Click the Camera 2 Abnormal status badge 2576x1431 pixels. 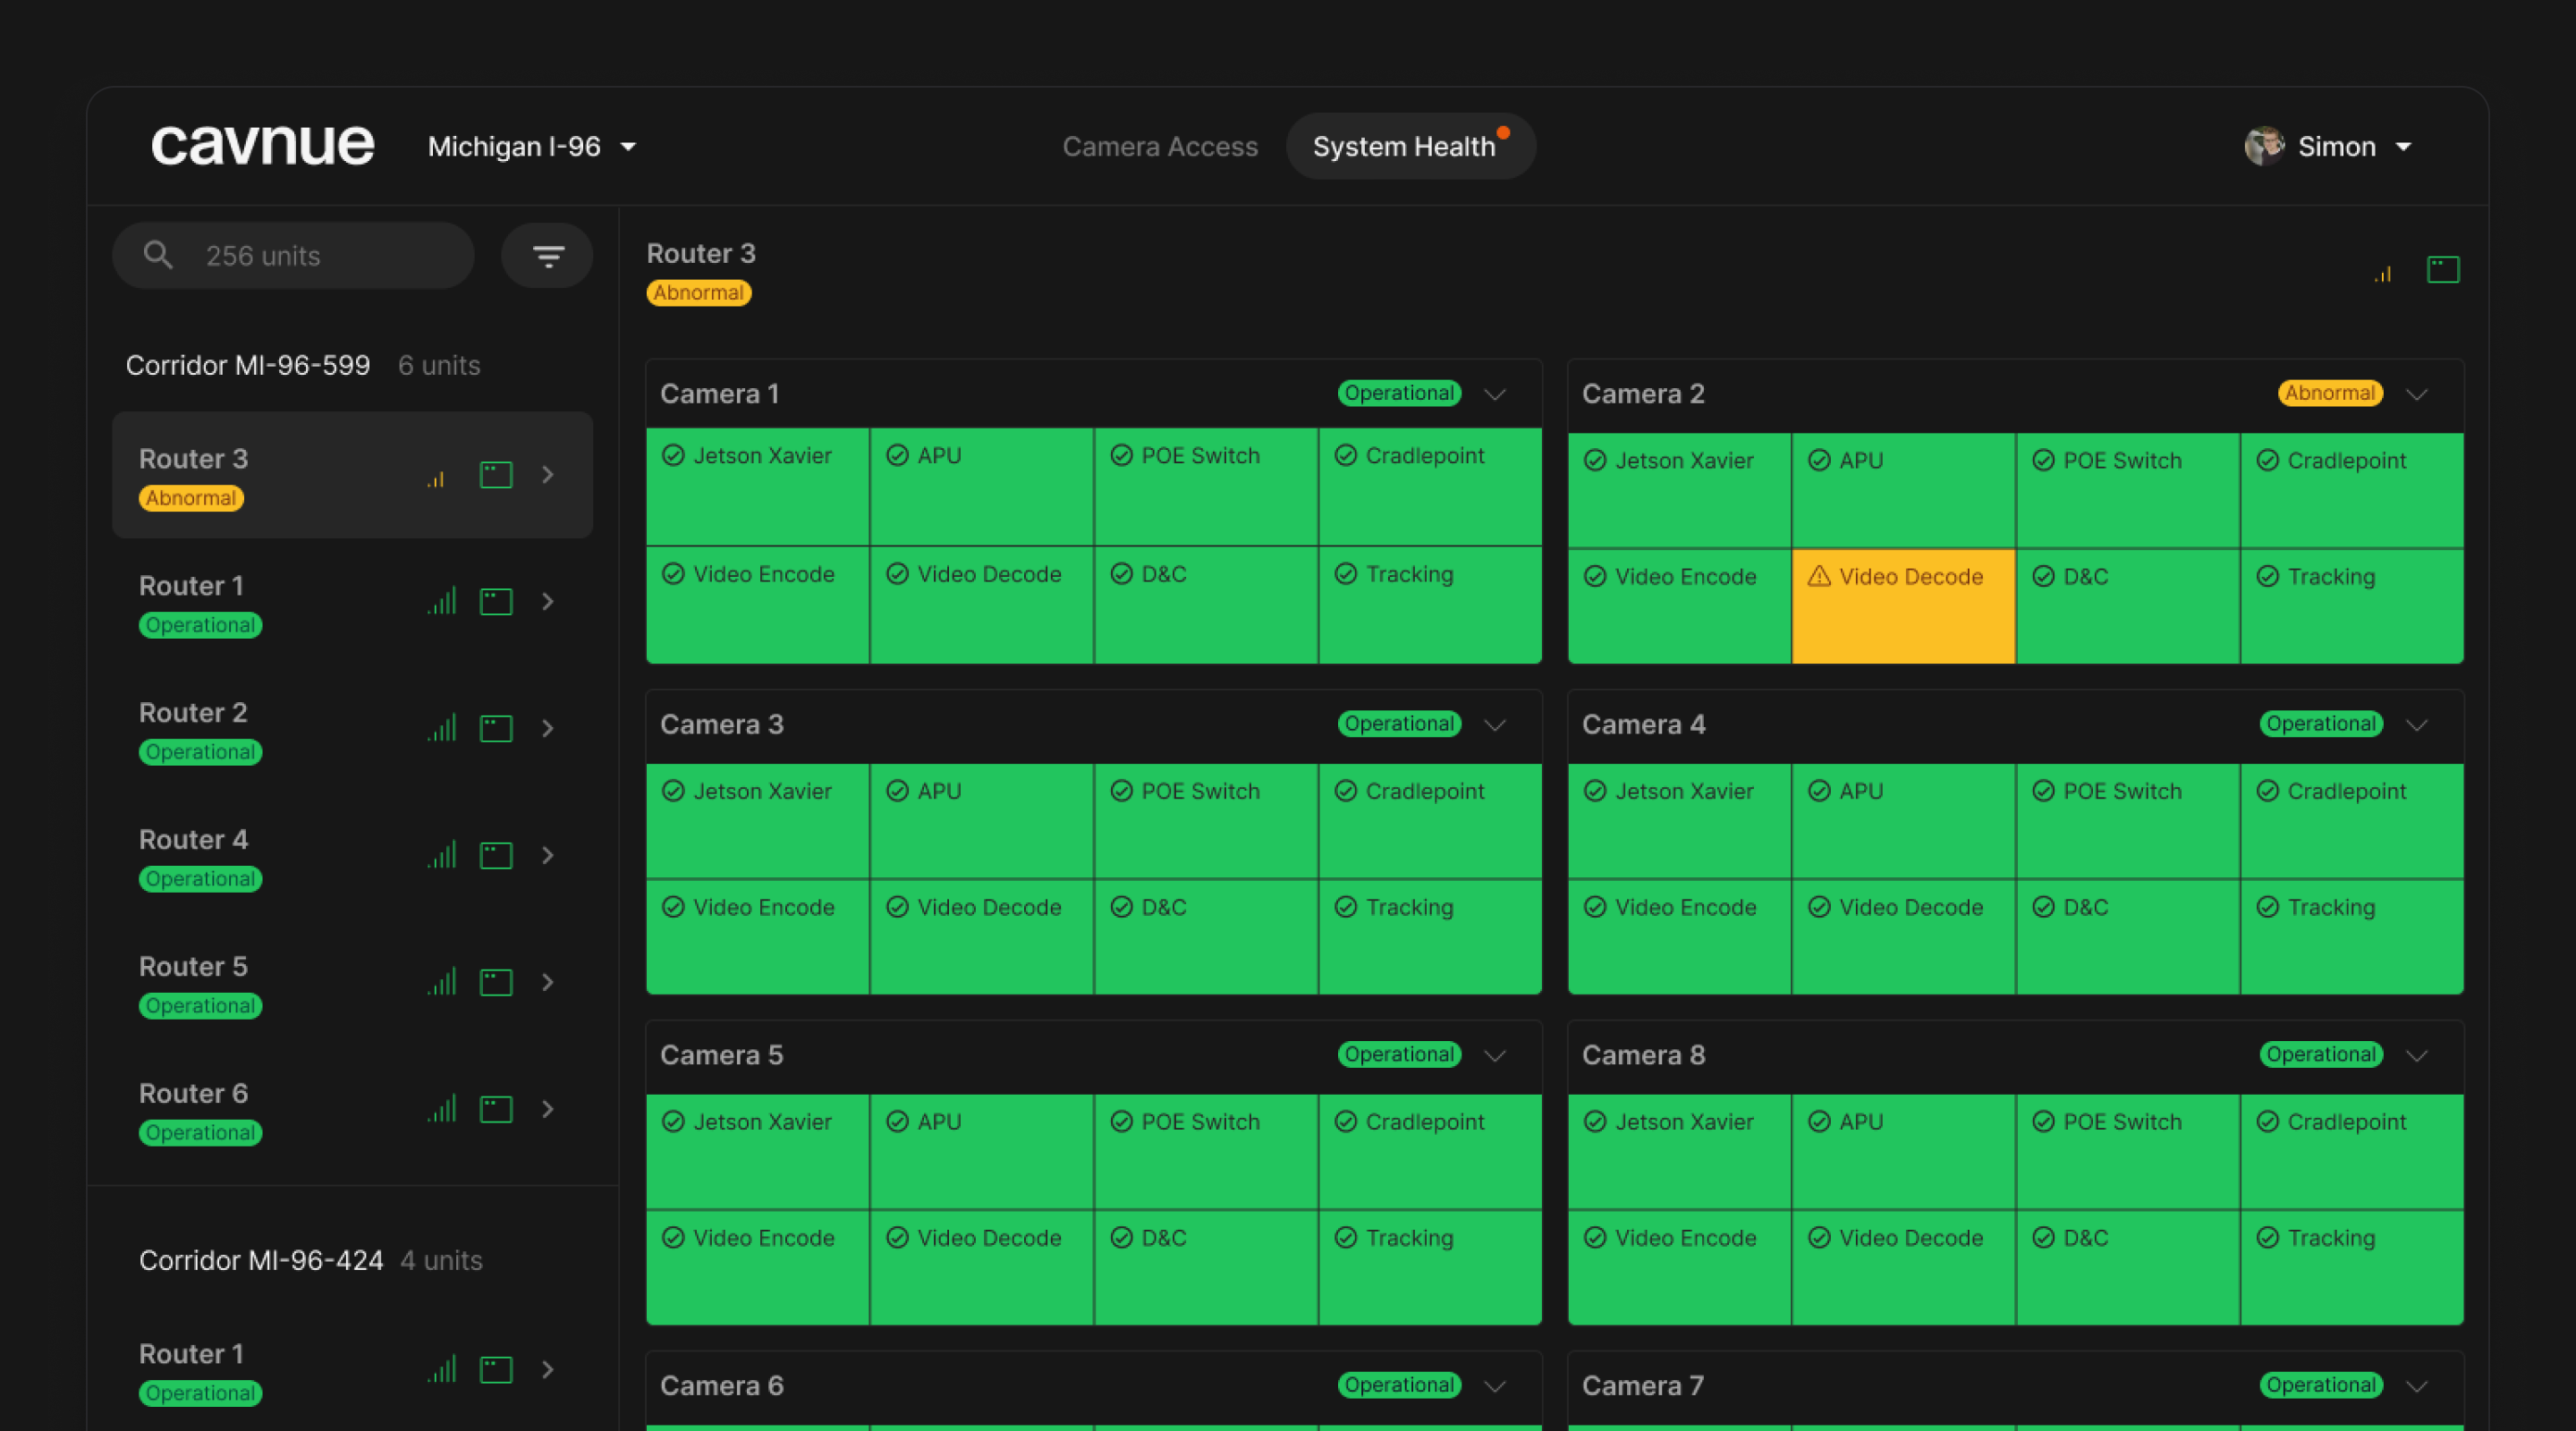pos(2330,393)
